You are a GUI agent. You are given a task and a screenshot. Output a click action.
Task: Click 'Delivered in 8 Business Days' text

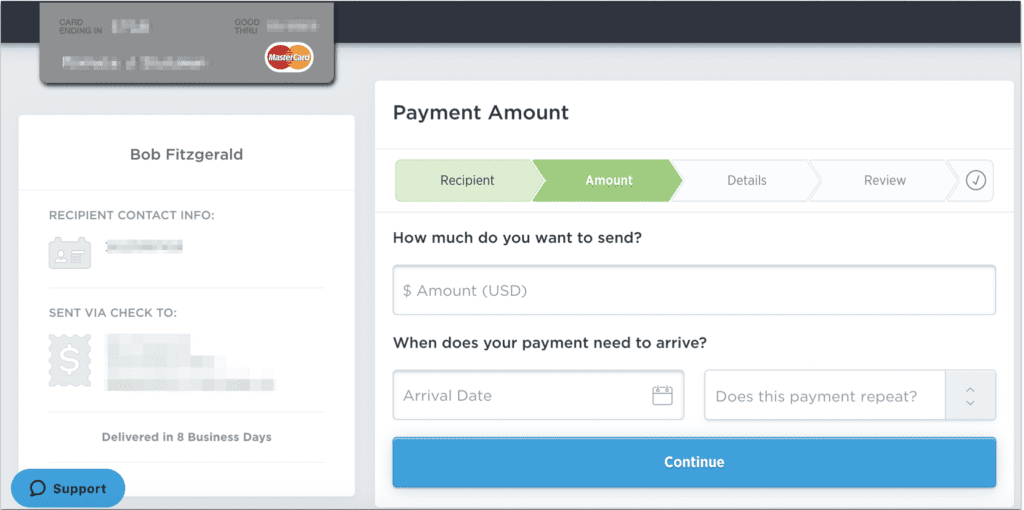[187, 437]
